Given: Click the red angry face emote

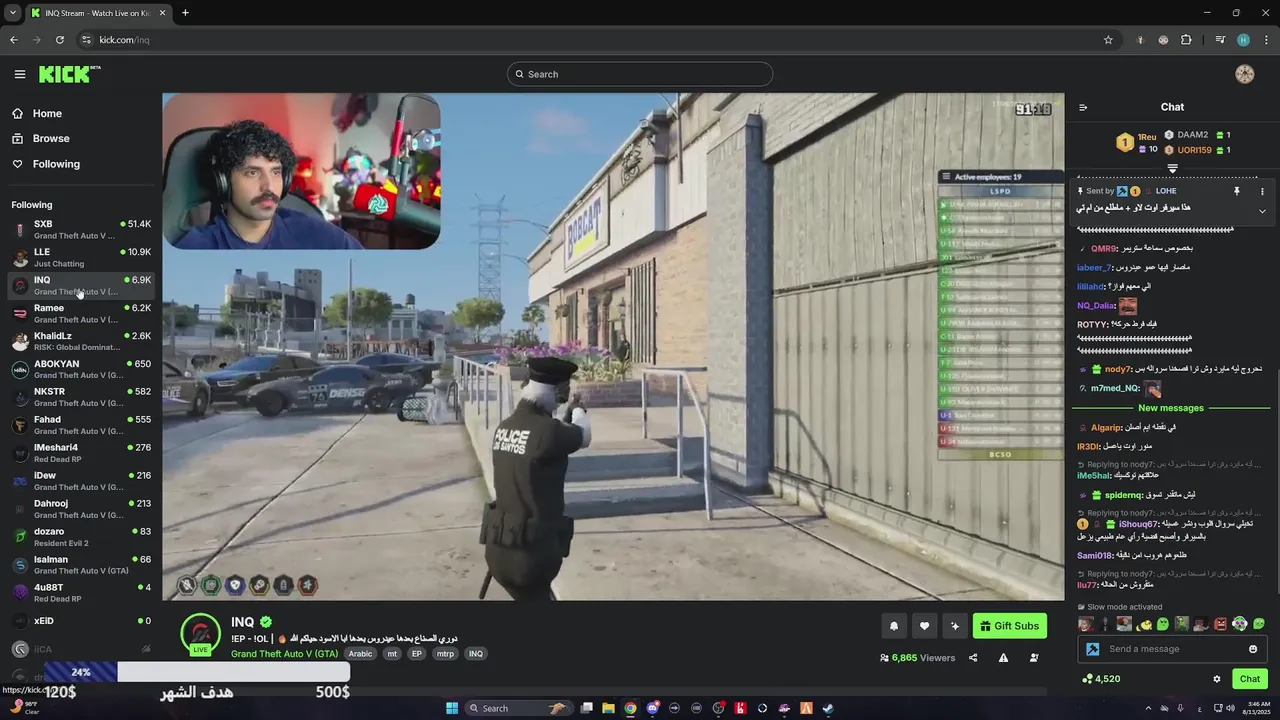Looking at the screenshot, I should pos(1221,624).
